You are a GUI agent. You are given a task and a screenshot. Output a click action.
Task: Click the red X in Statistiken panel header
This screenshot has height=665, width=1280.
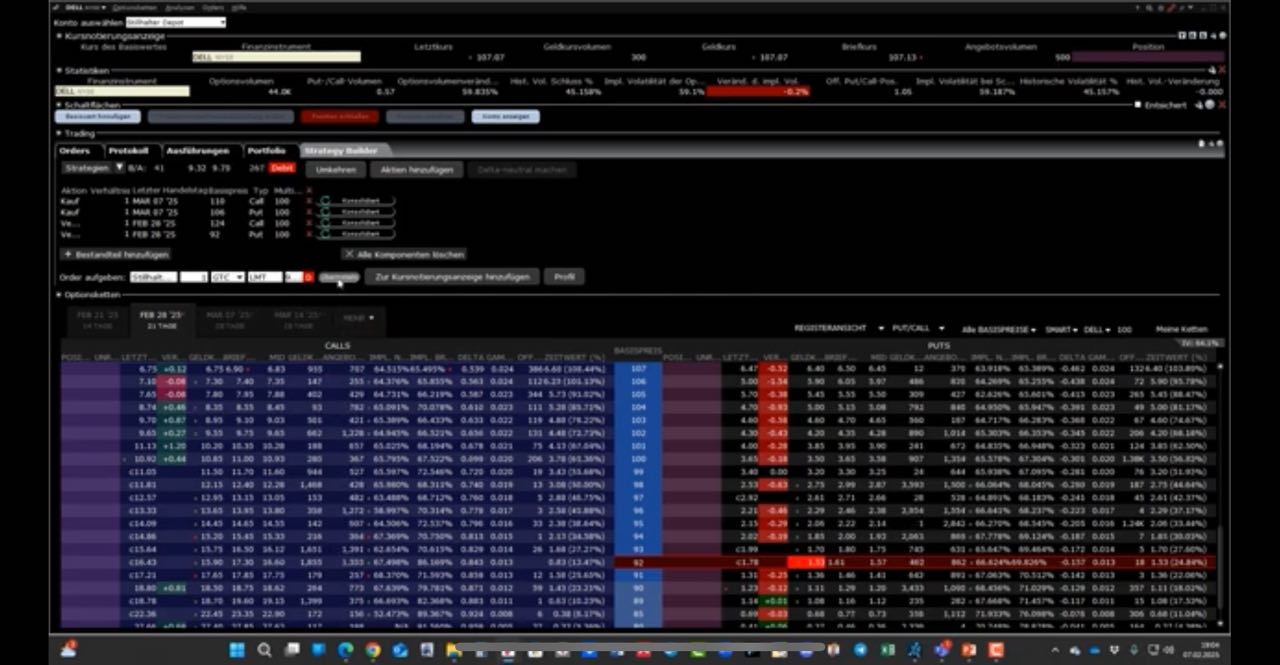[1221, 70]
